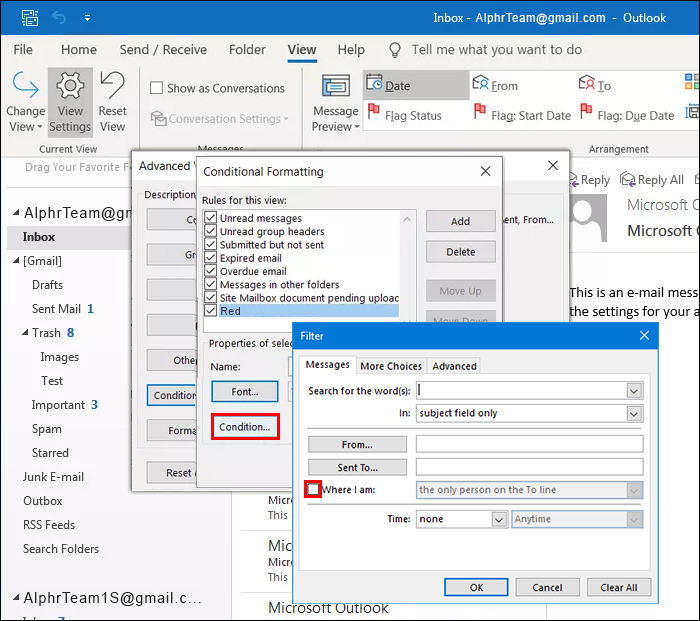Switch to the More Choices tab

(x=391, y=366)
